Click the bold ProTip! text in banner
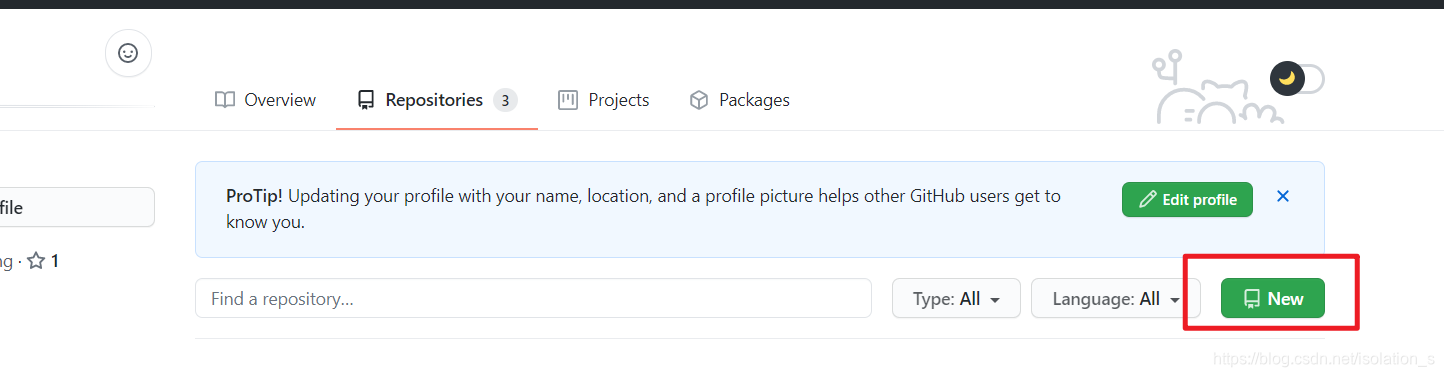Image resolution: width=1444 pixels, height=377 pixels. [x=254, y=196]
